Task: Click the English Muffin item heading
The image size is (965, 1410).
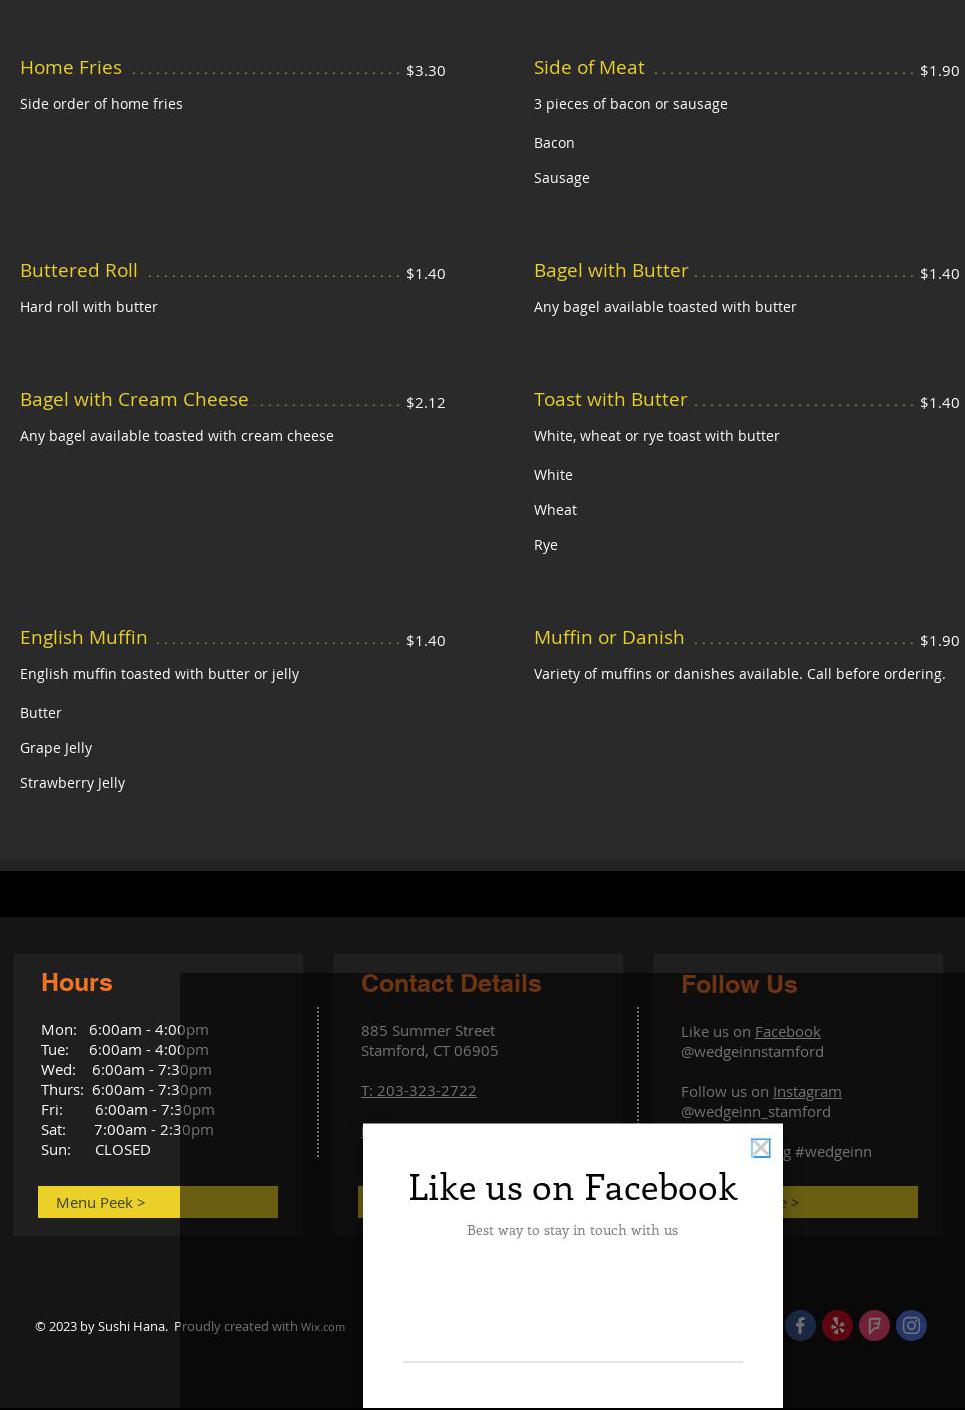Action: click(83, 637)
